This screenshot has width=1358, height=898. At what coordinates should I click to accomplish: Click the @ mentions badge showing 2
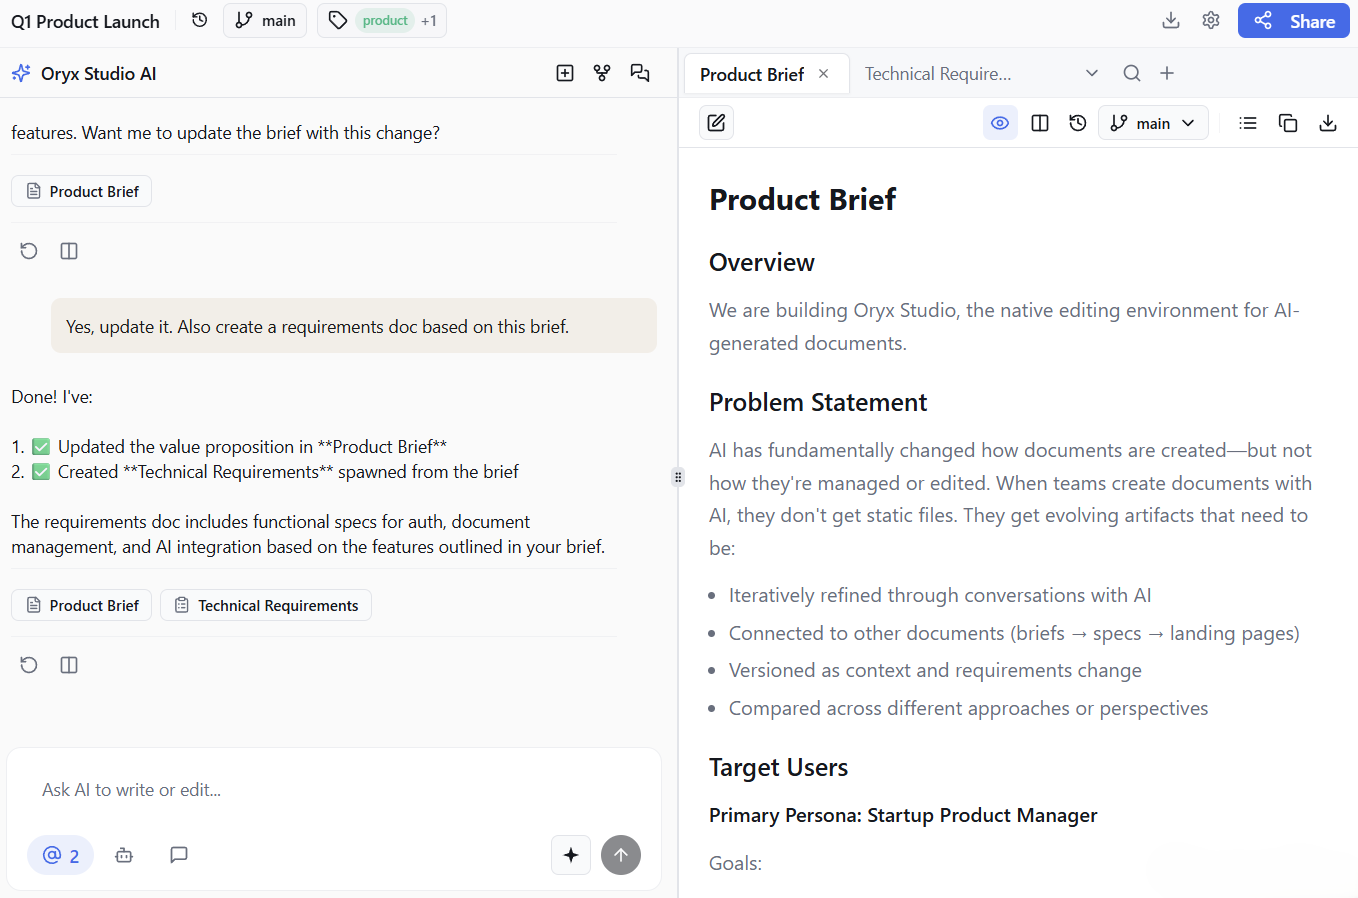[60, 855]
